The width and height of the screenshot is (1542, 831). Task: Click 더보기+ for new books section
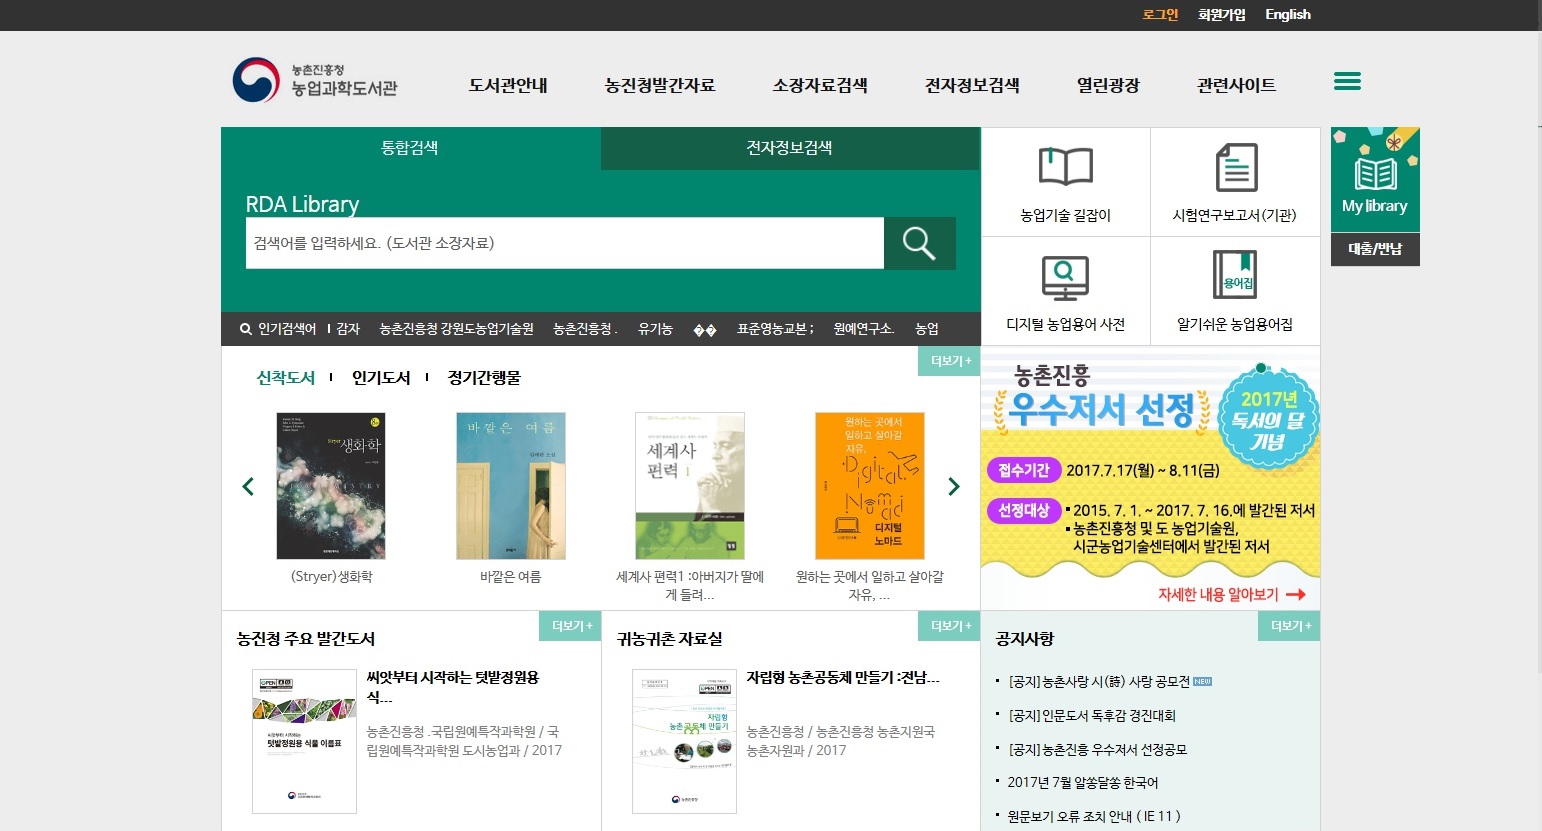click(x=950, y=361)
